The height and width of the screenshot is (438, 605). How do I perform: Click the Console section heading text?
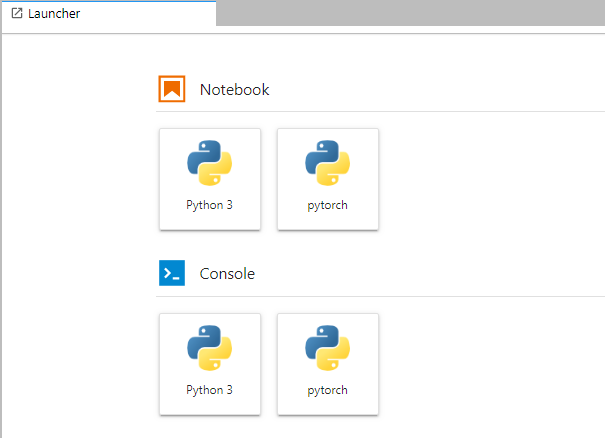click(x=227, y=274)
